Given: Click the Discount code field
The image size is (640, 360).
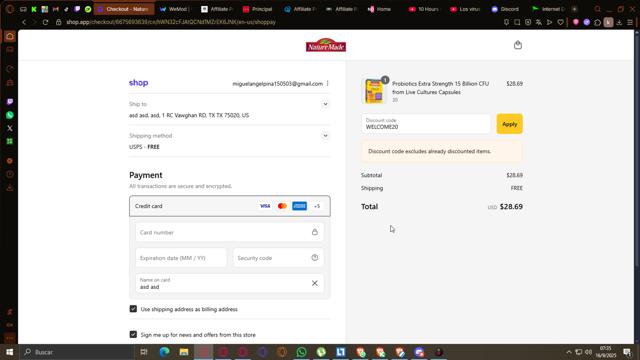Looking at the screenshot, I should coord(426,124).
